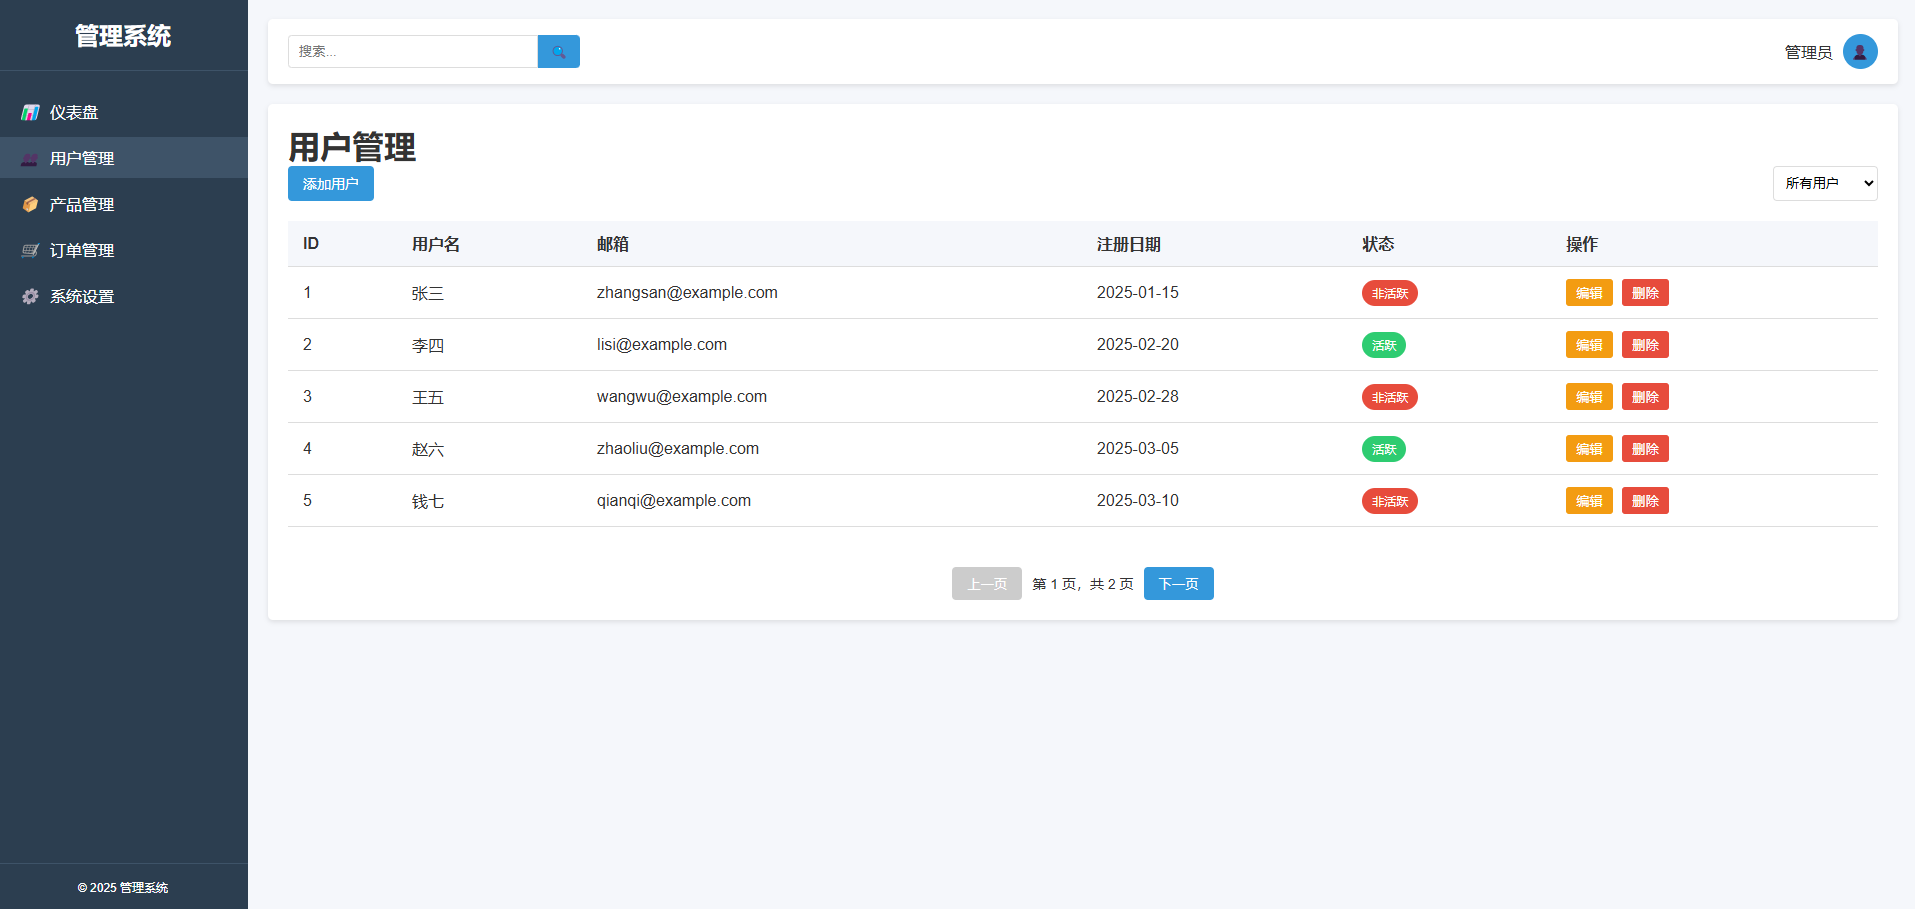This screenshot has width=1915, height=909.
Task: Click the disabled 上一页 button
Action: pyautogui.click(x=986, y=584)
